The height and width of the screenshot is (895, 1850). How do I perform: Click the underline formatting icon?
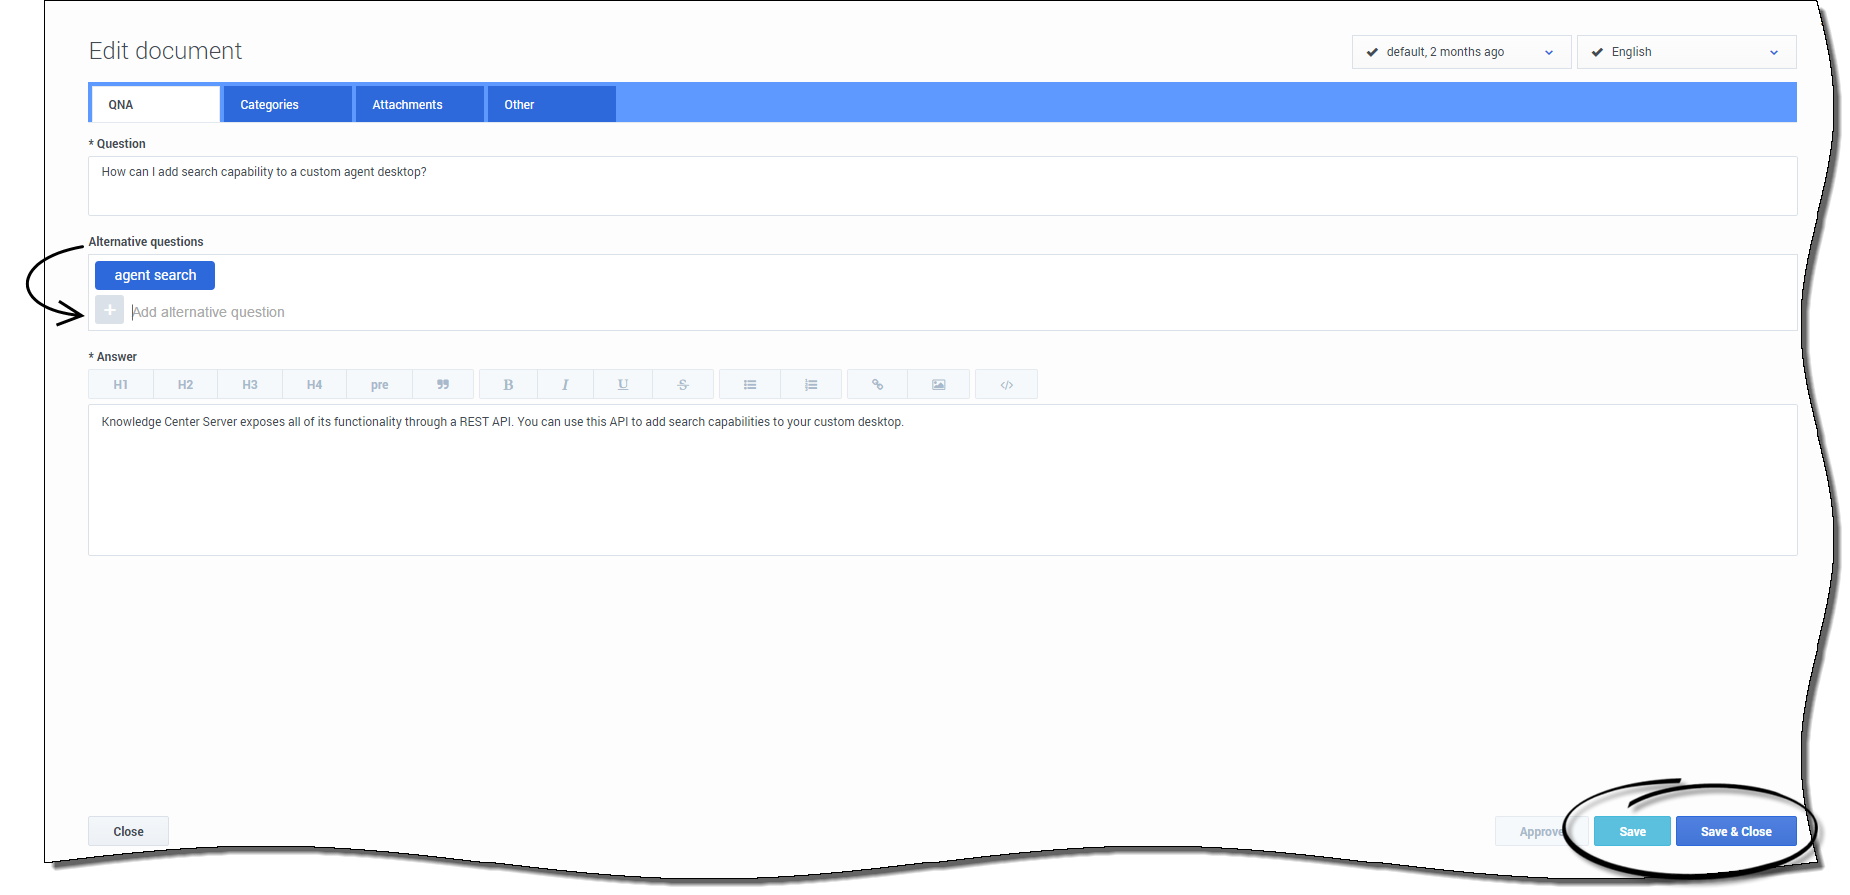(622, 385)
